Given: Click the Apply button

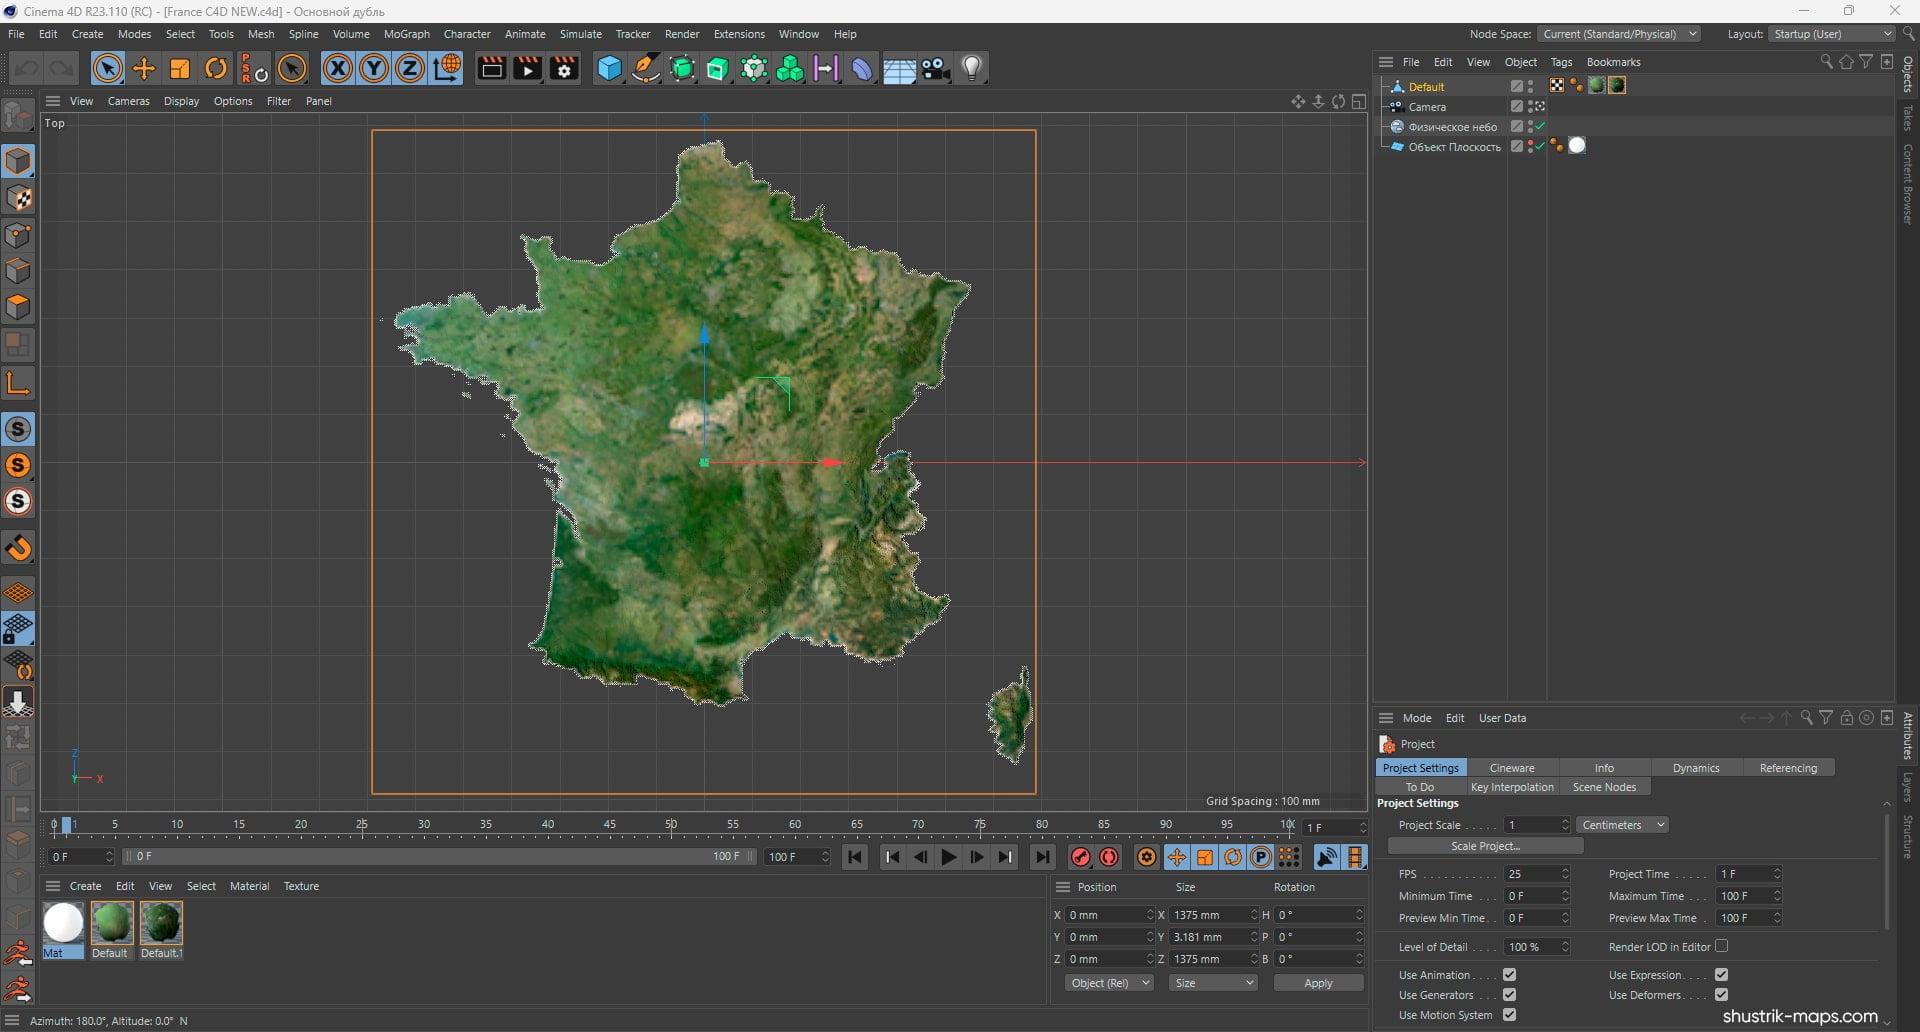Looking at the screenshot, I should (x=1318, y=983).
